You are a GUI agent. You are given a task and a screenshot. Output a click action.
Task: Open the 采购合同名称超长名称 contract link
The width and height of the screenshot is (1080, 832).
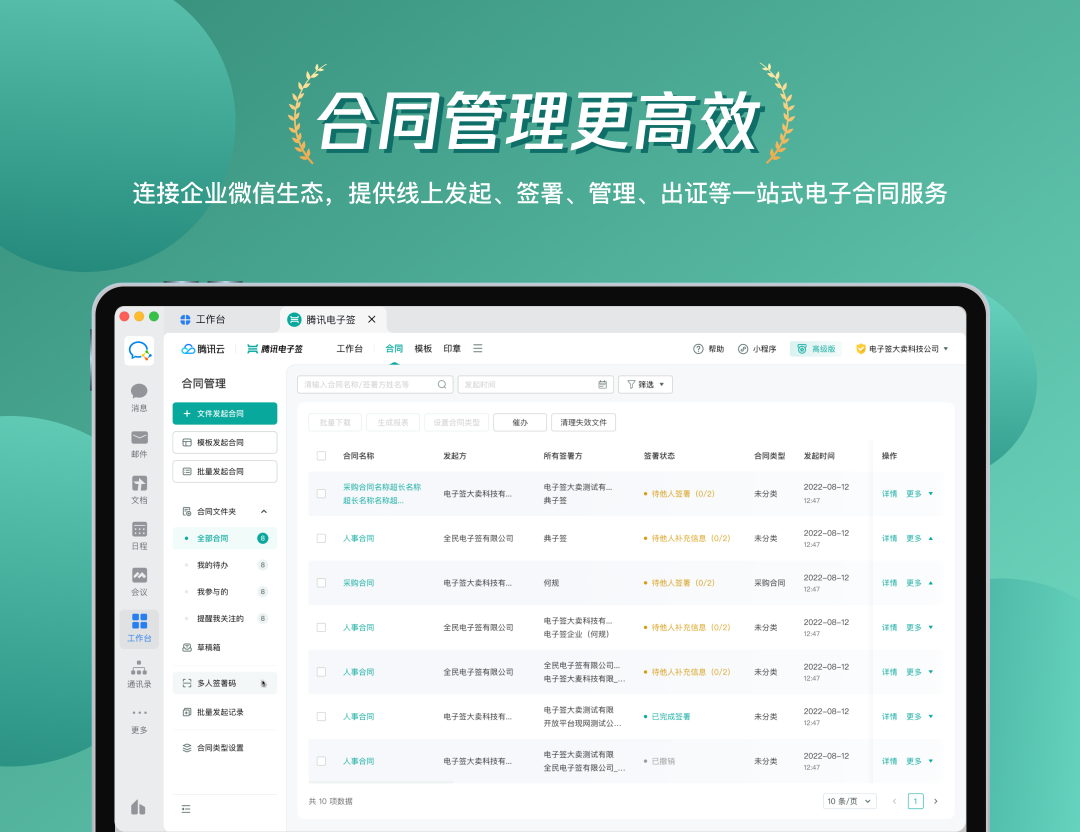tap(382, 494)
